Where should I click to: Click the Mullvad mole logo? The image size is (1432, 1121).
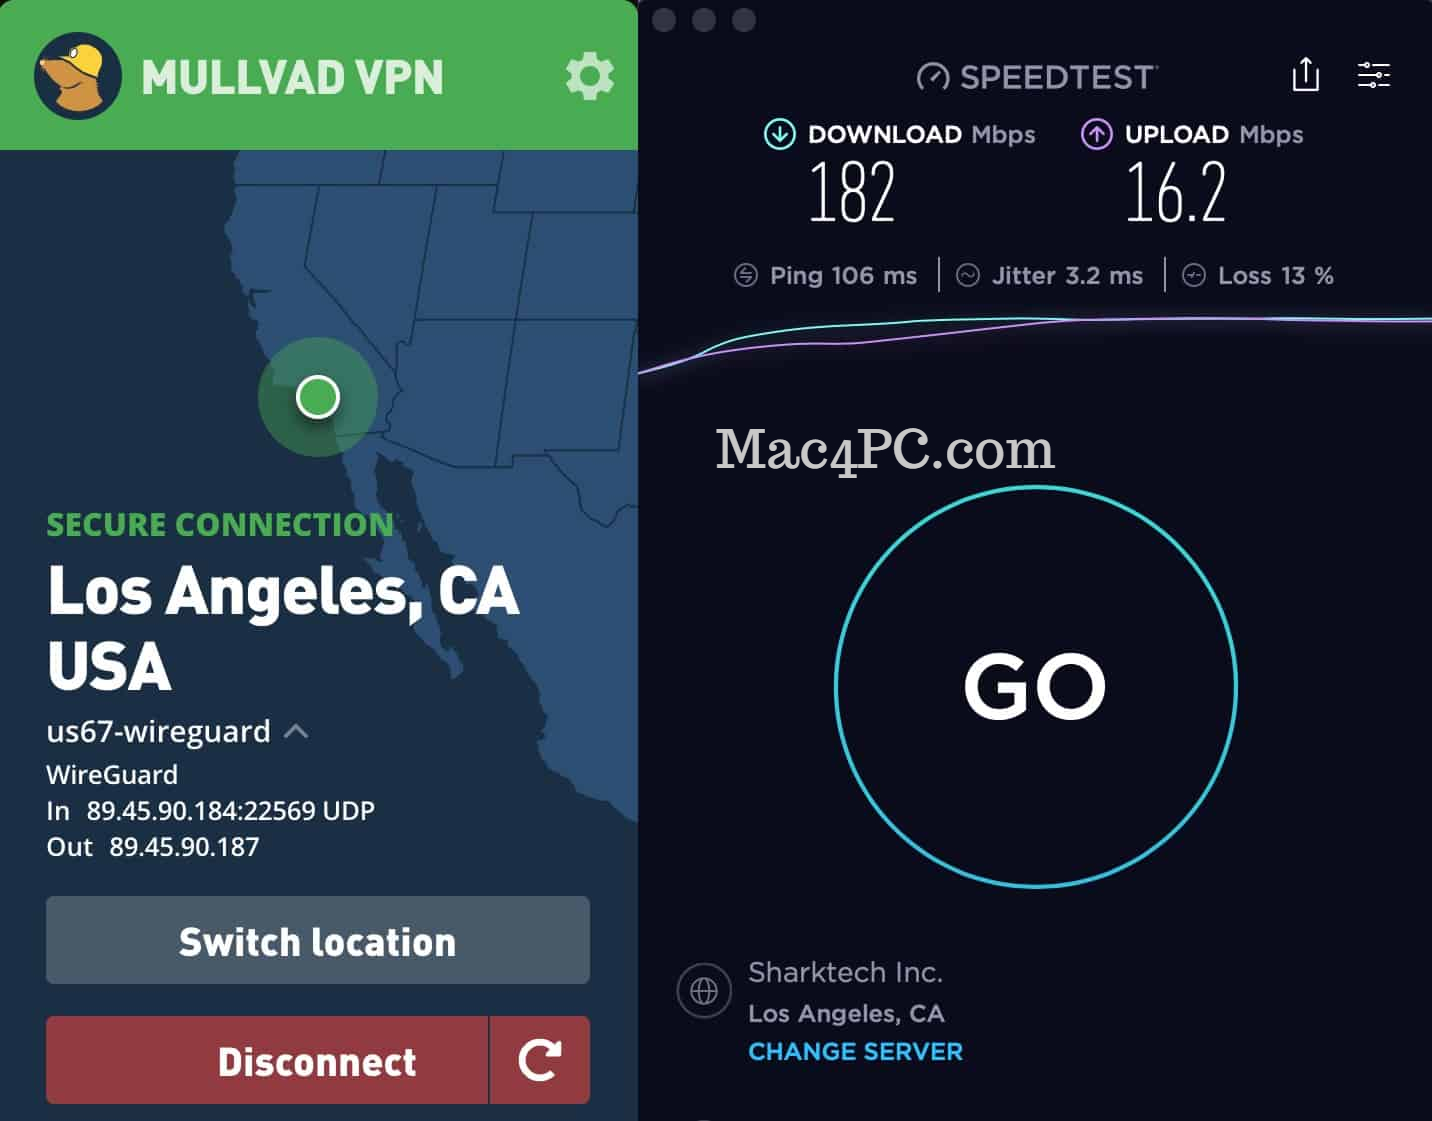point(78,76)
